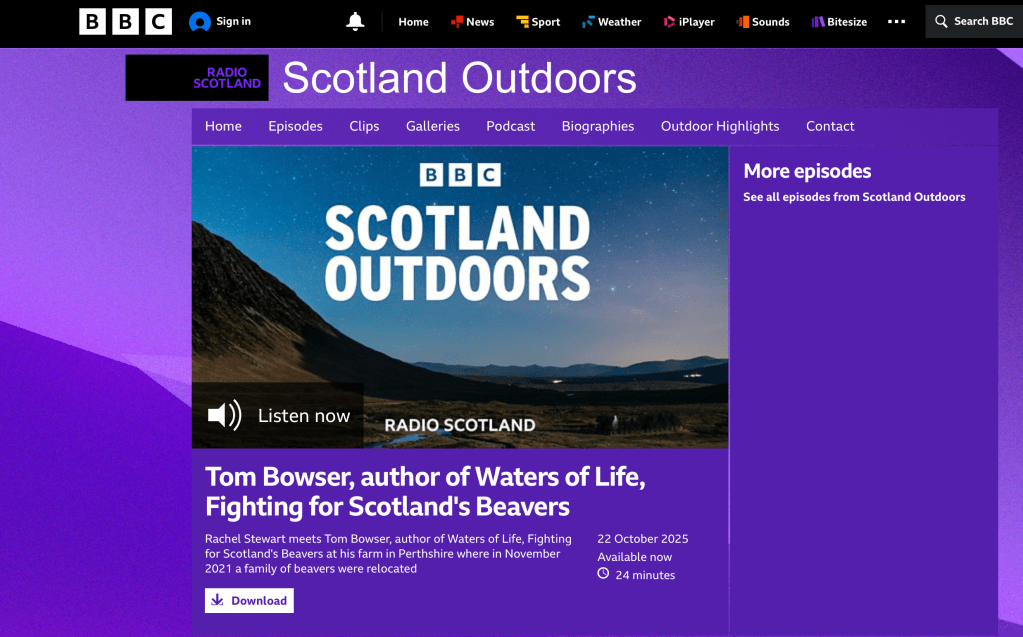The image size is (1023, 637).
Task: Visit BBC Bitesize
Action: coord(839,22)
